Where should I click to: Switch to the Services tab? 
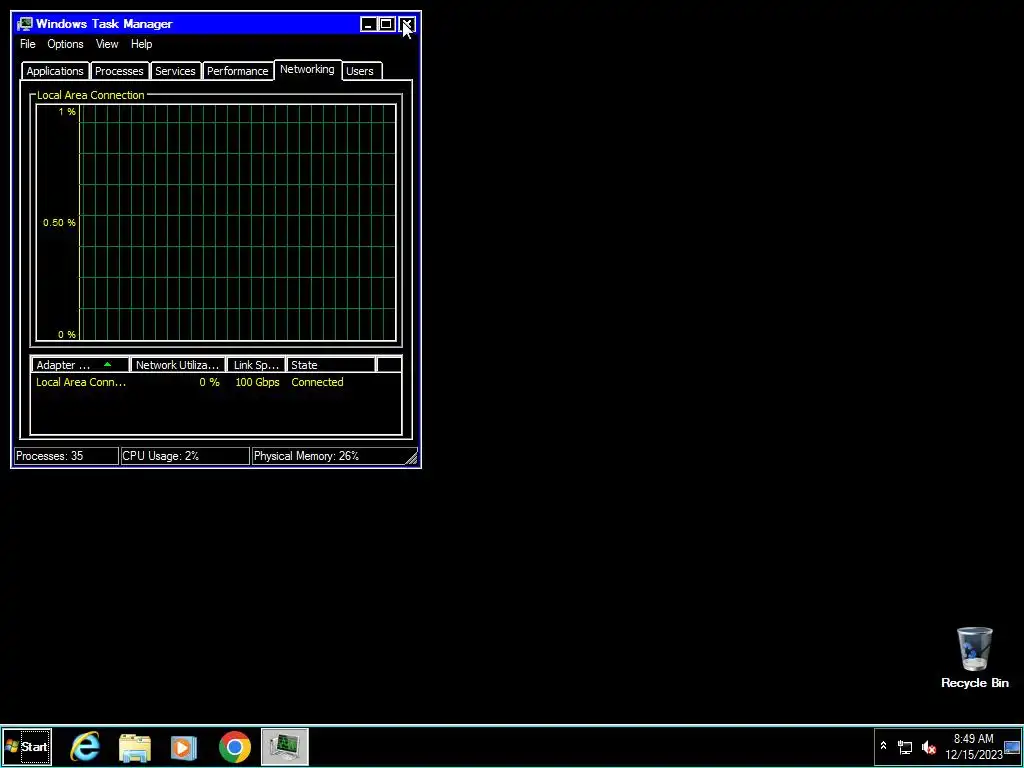coord(175,71)
